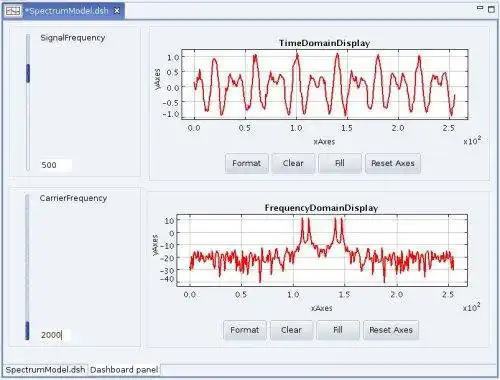500x380 pixels.
Task: Click inside the FrequencyDomainDisplay spectrum chart
Action: pos(322,250)
